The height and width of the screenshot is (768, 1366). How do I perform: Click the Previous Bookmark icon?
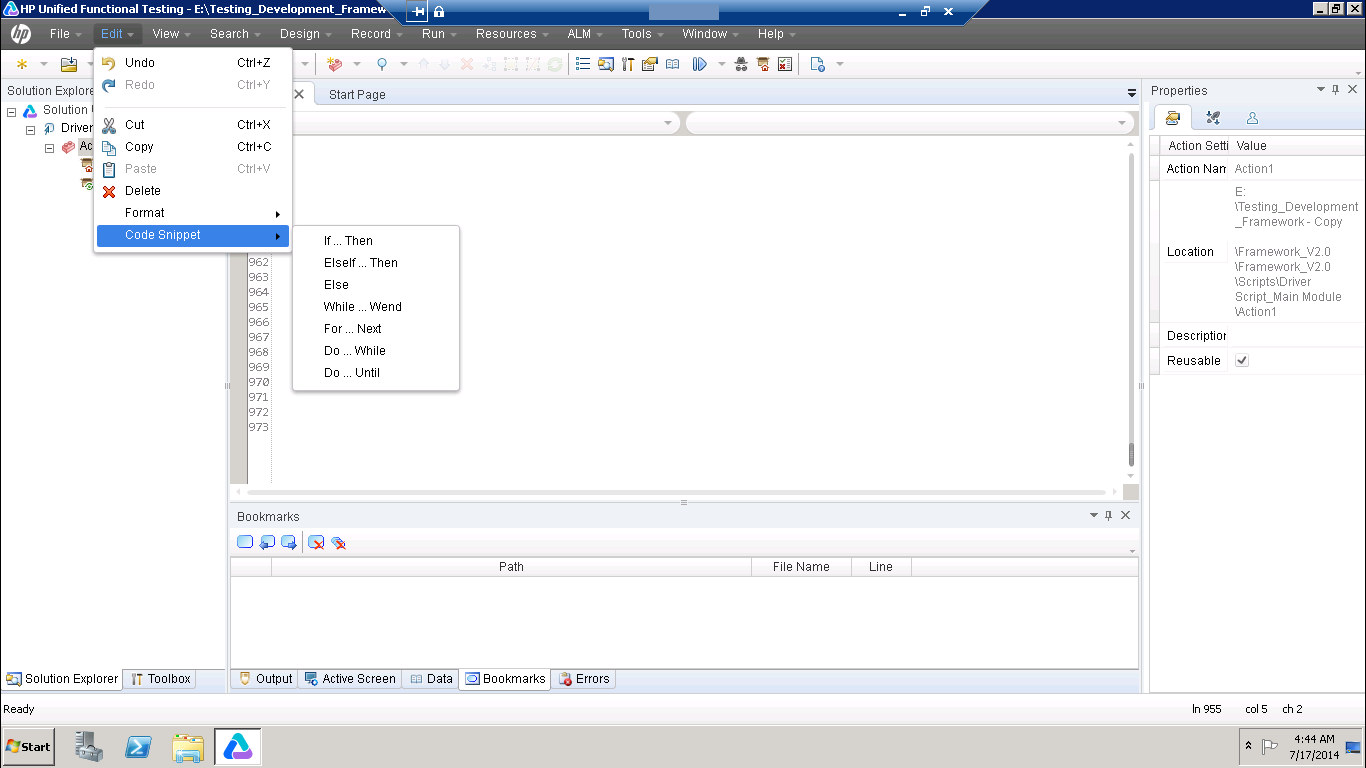[267, 542]
